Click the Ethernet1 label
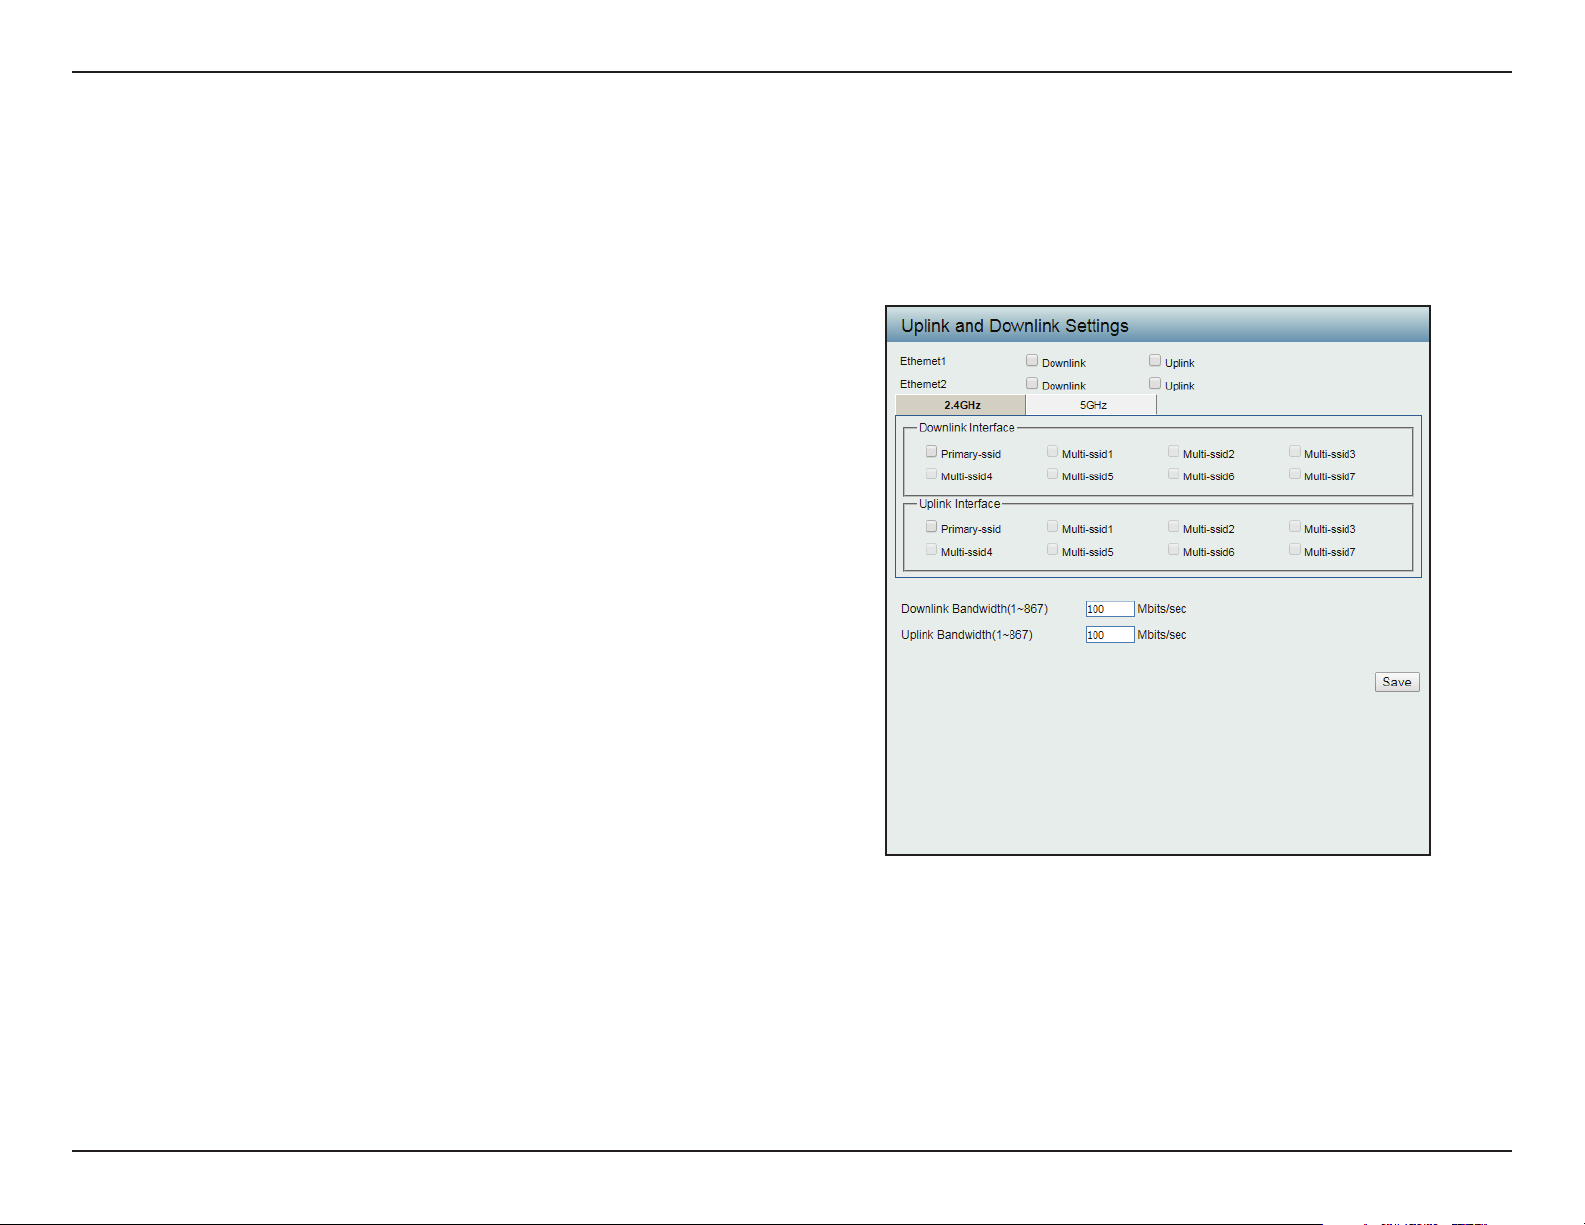Viewport: 1585px width, 1225px height. (x=922, y=361)
